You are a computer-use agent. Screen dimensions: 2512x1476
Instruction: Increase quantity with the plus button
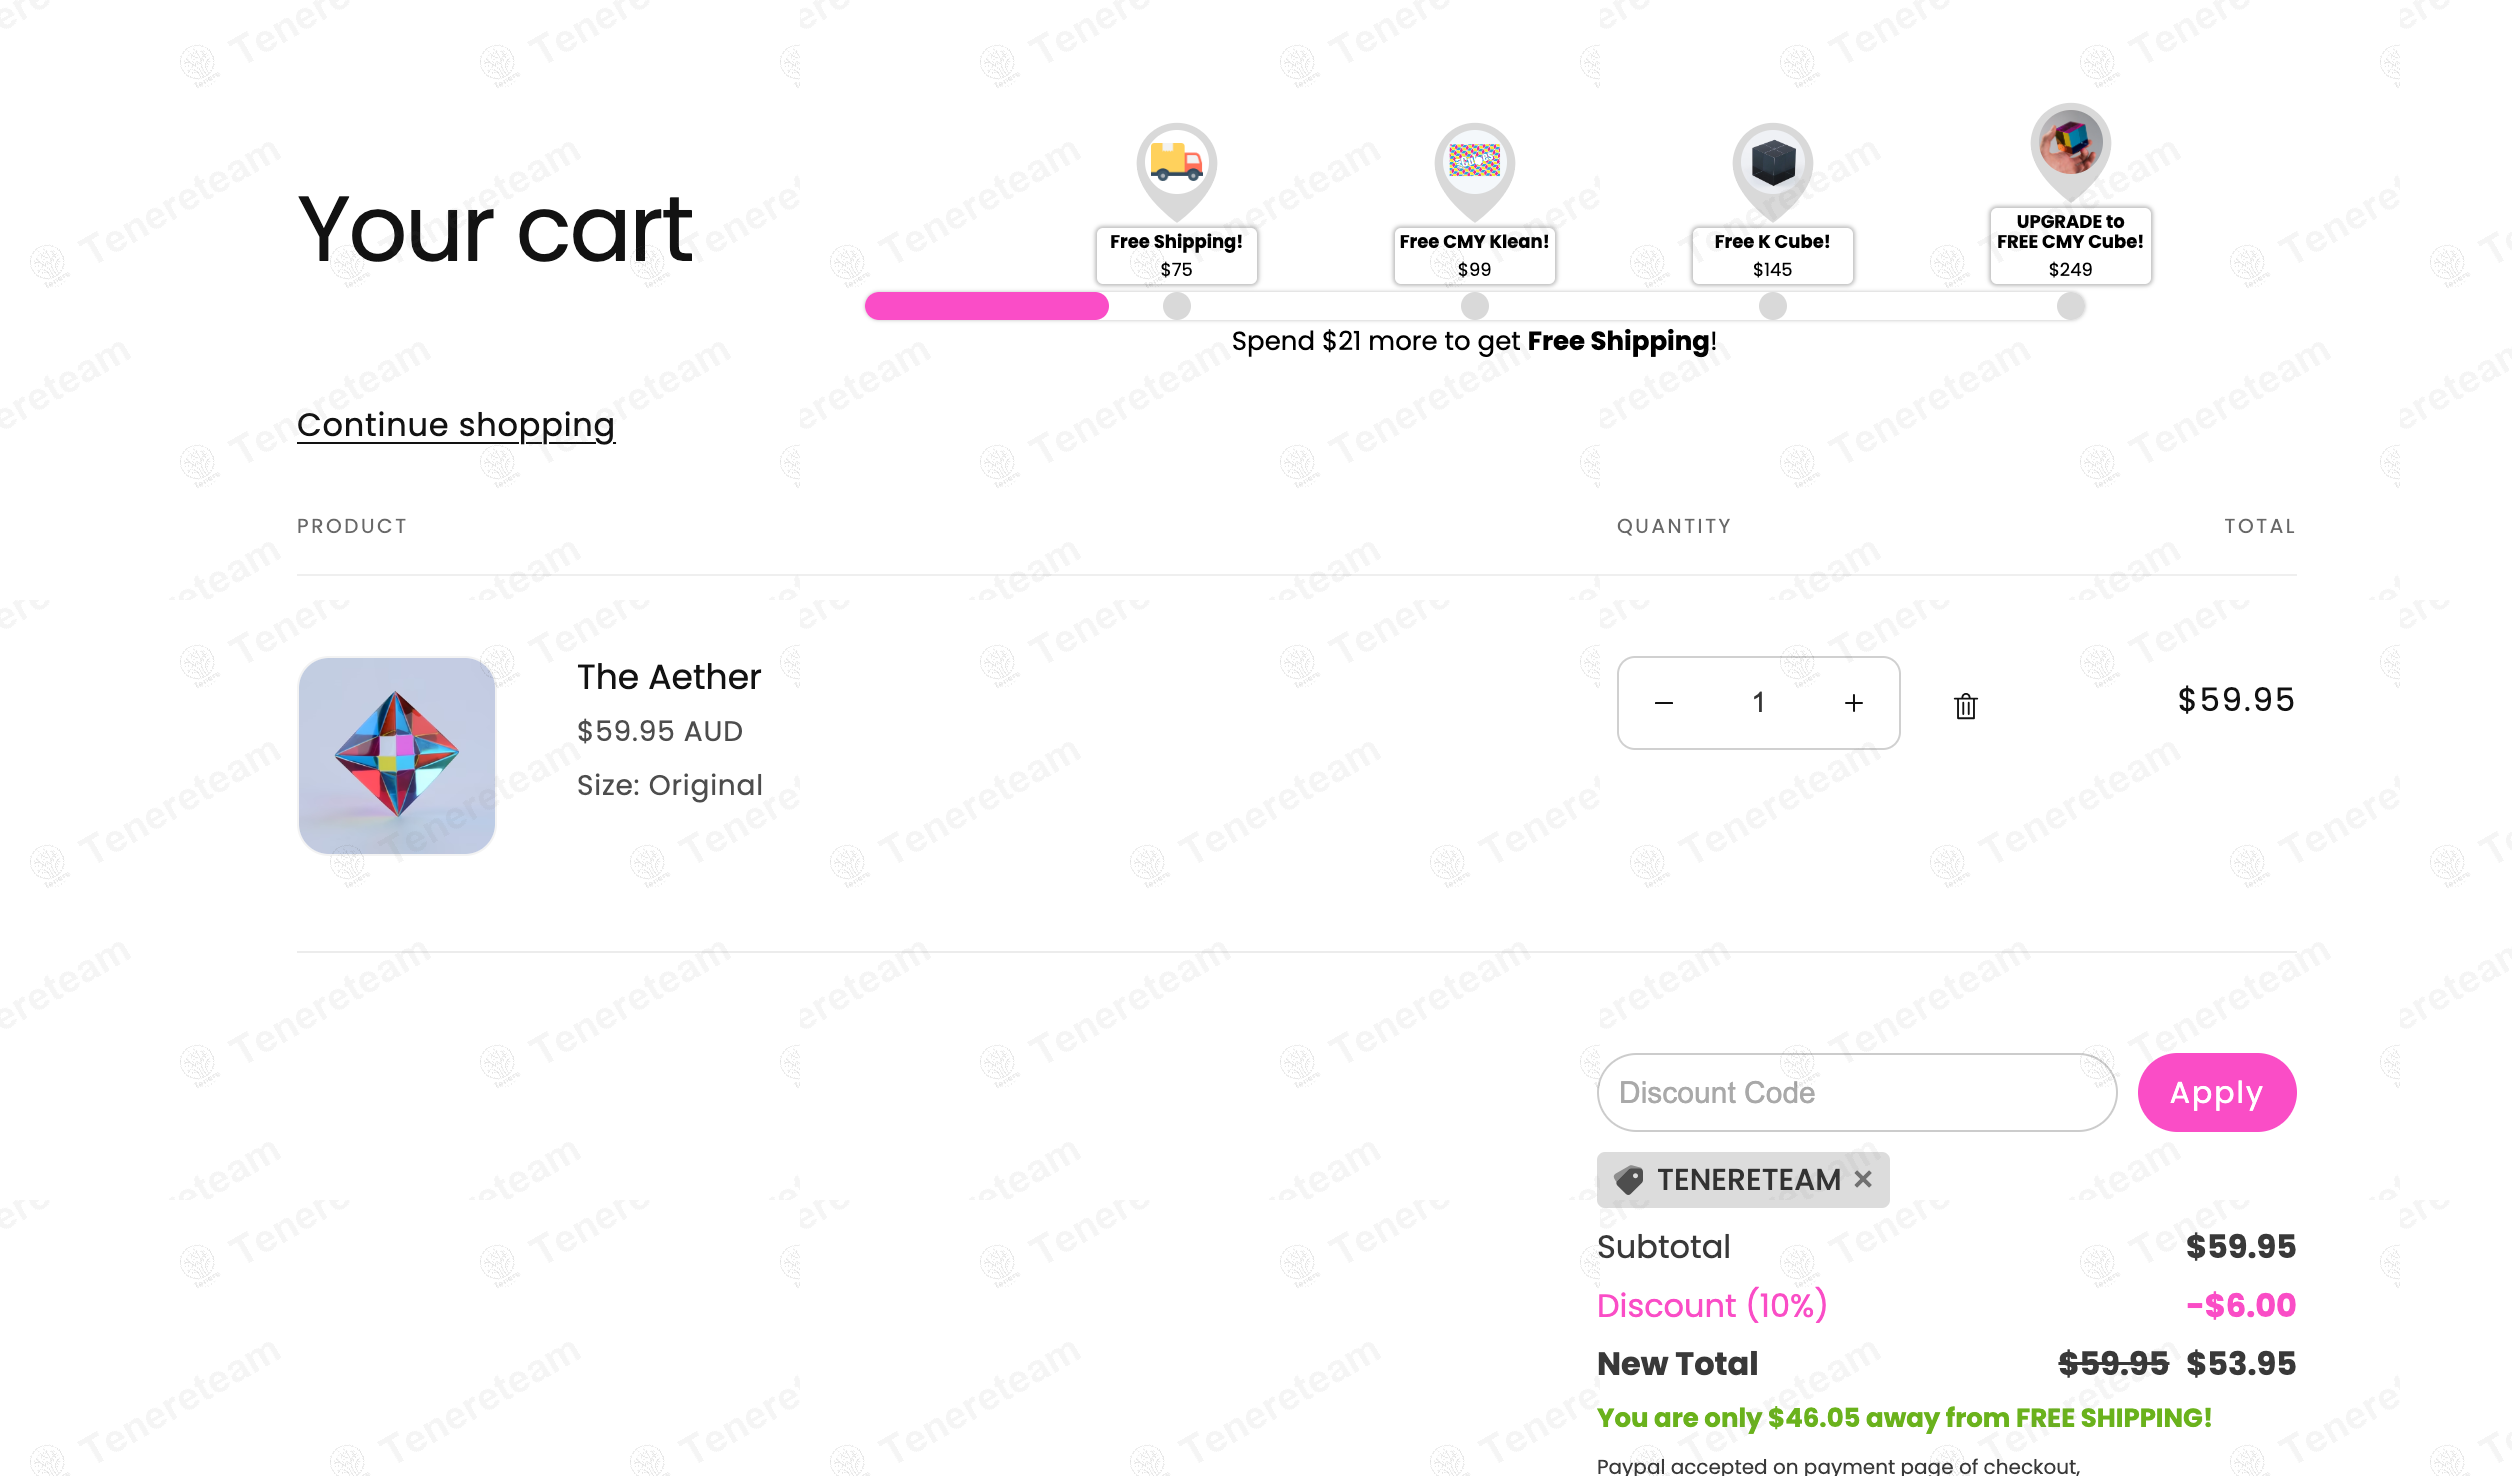1853,703
